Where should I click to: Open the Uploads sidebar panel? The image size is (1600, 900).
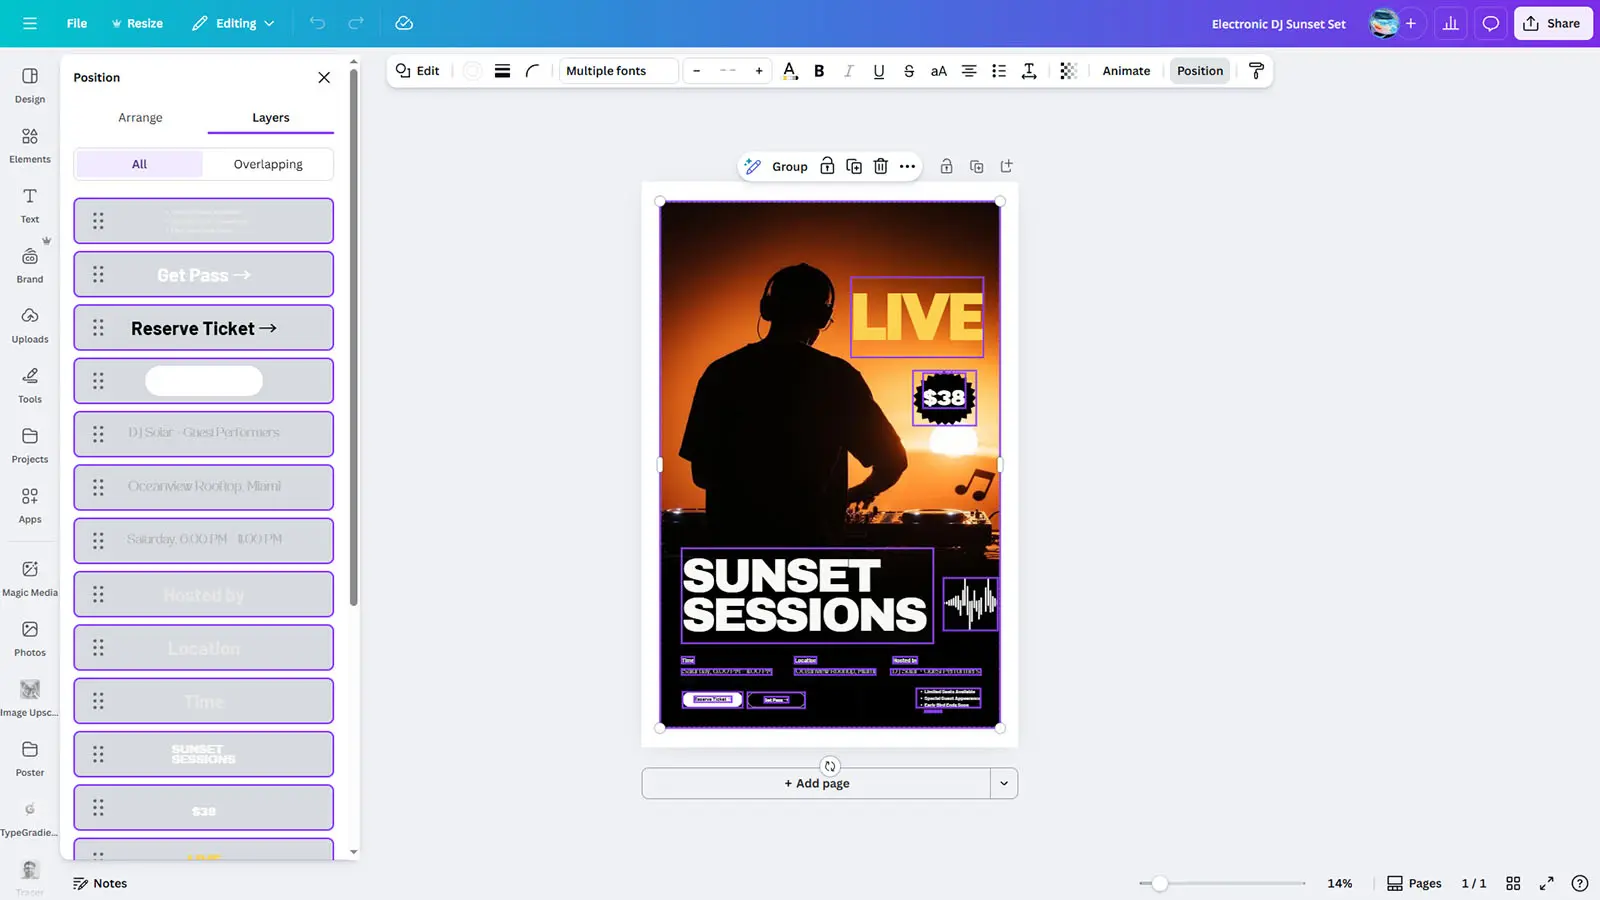point(30,325)
